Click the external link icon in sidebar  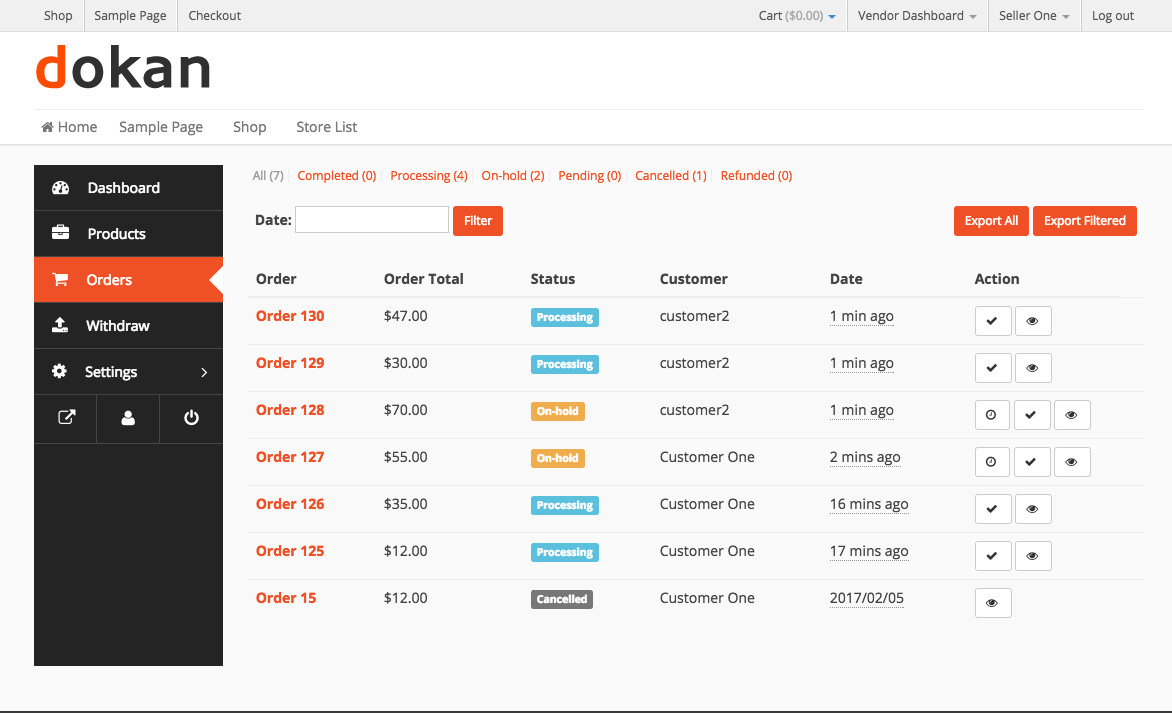66,418
